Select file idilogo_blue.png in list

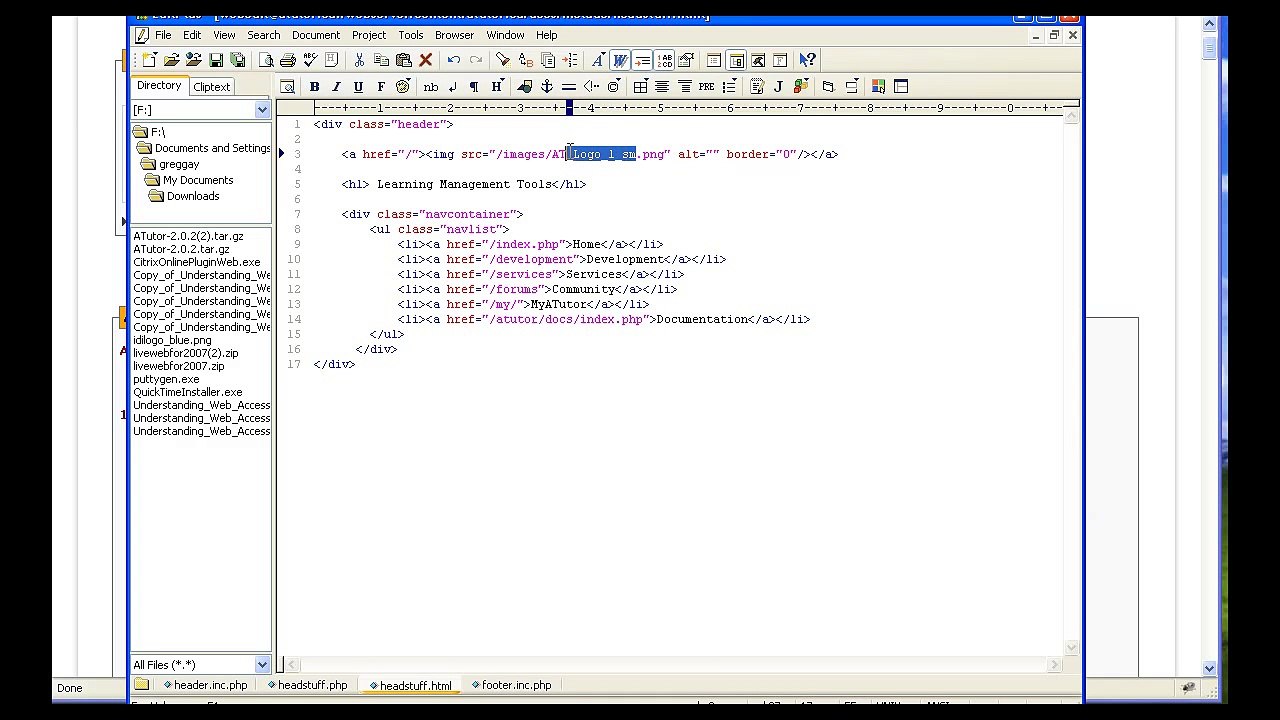(x=172, y=340)
